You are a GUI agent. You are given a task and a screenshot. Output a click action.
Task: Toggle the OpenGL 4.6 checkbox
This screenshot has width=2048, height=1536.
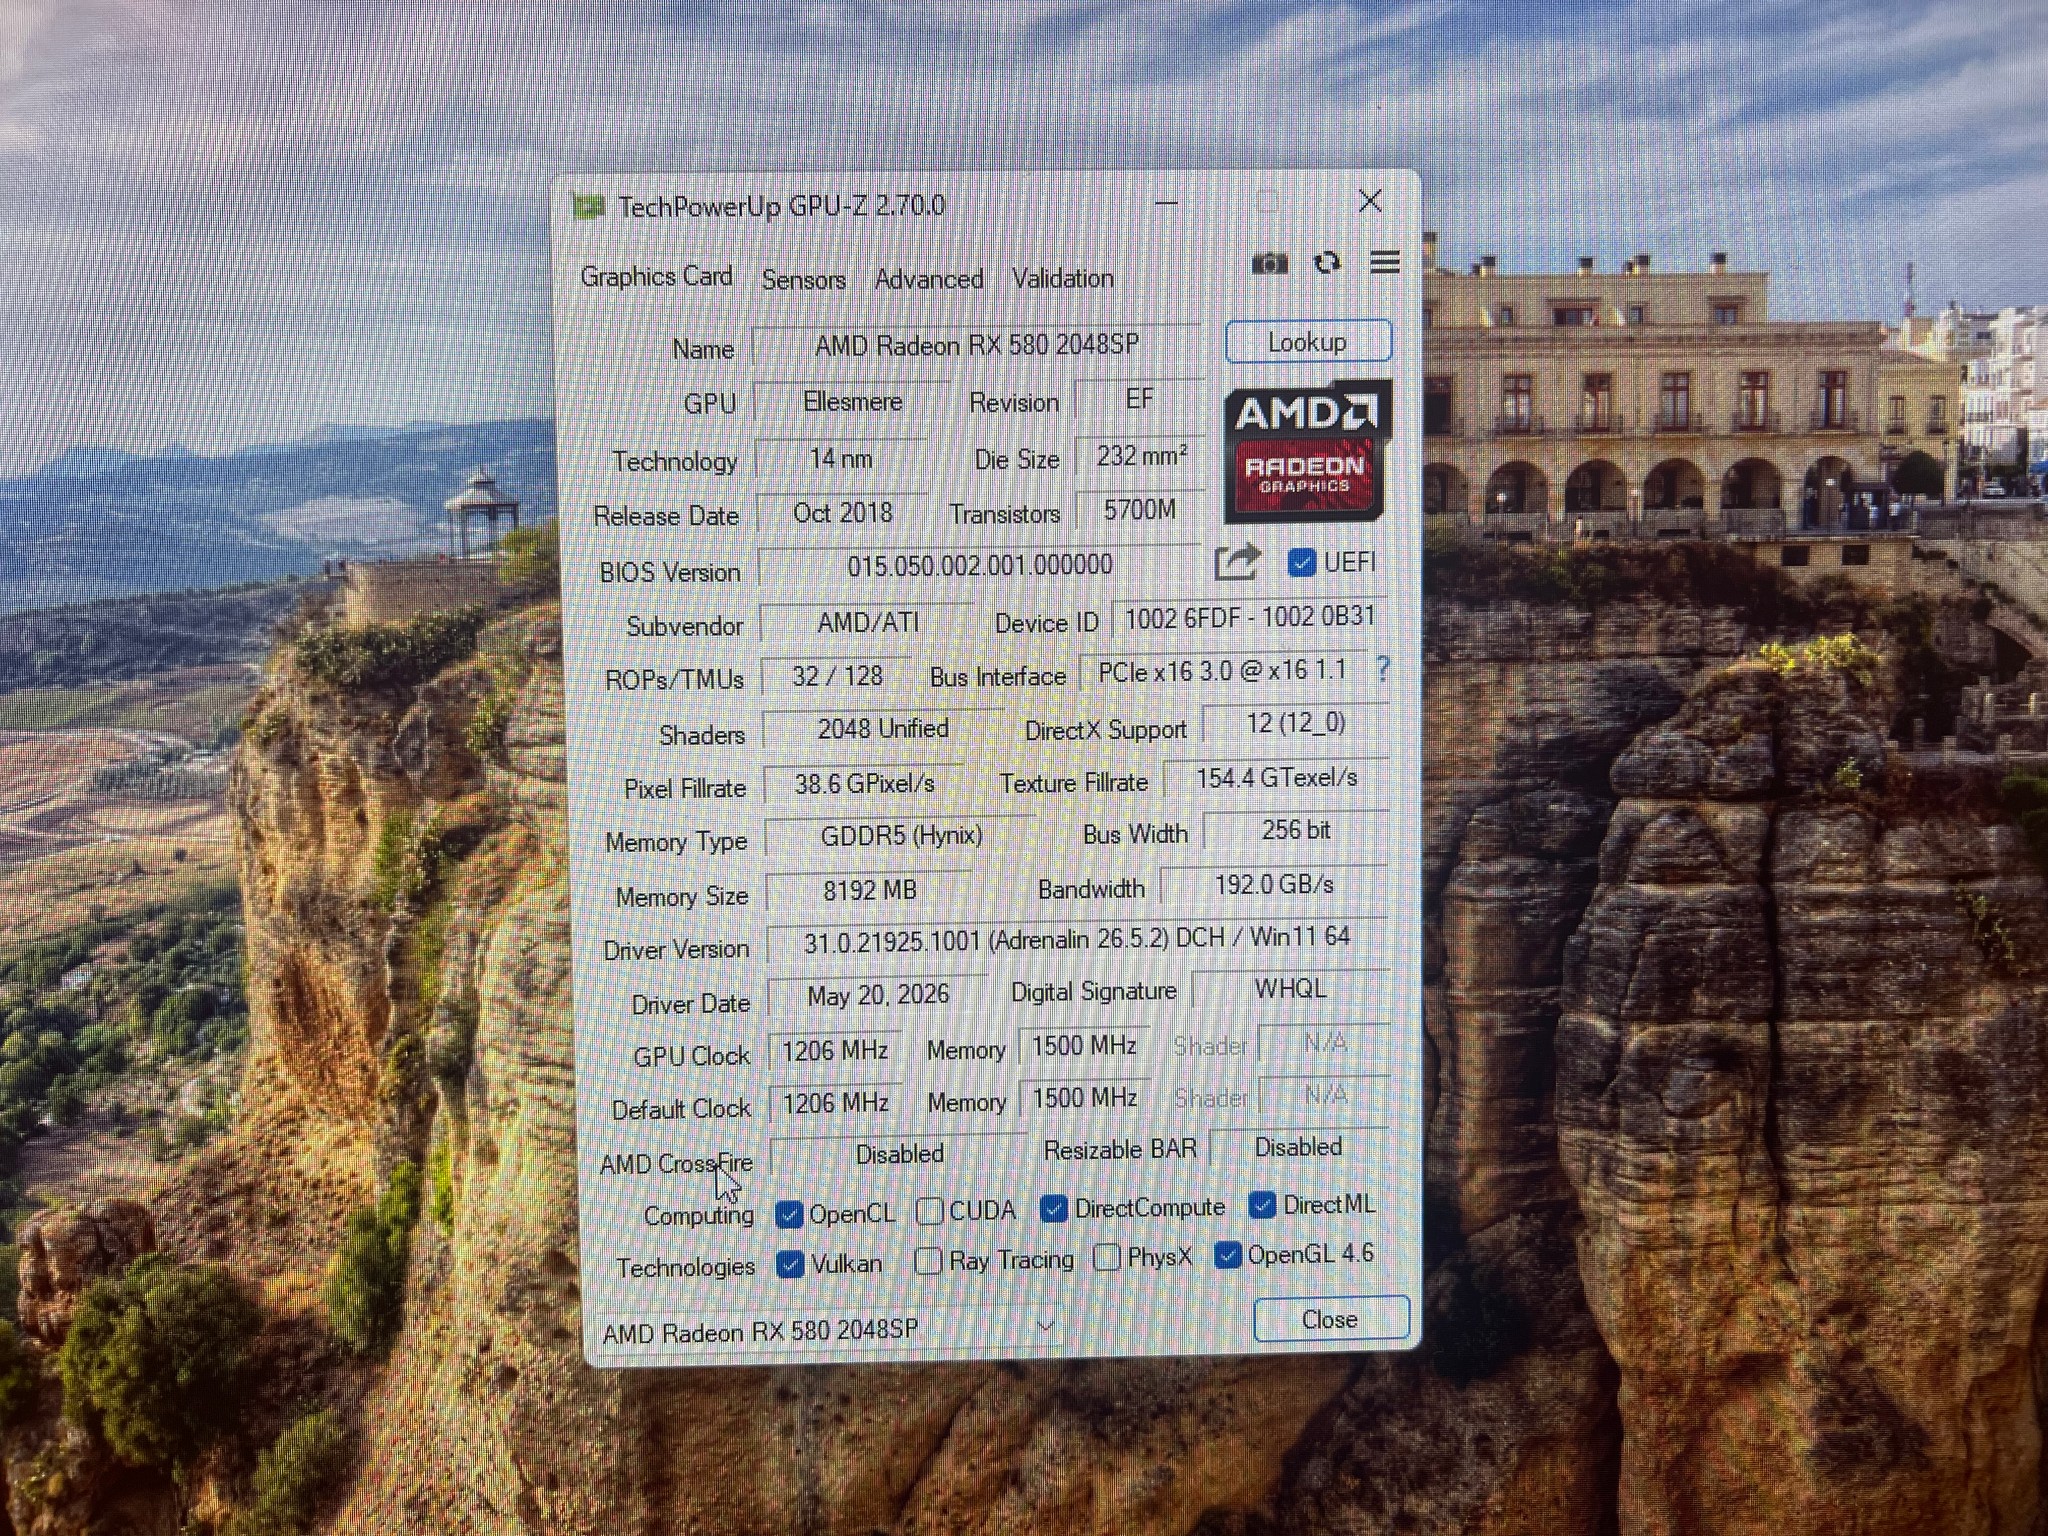click(x=1228, y=1254)
